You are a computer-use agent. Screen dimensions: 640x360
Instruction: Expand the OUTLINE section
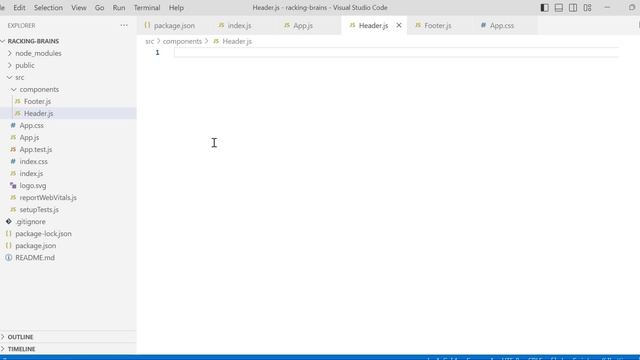click(20, 337)
